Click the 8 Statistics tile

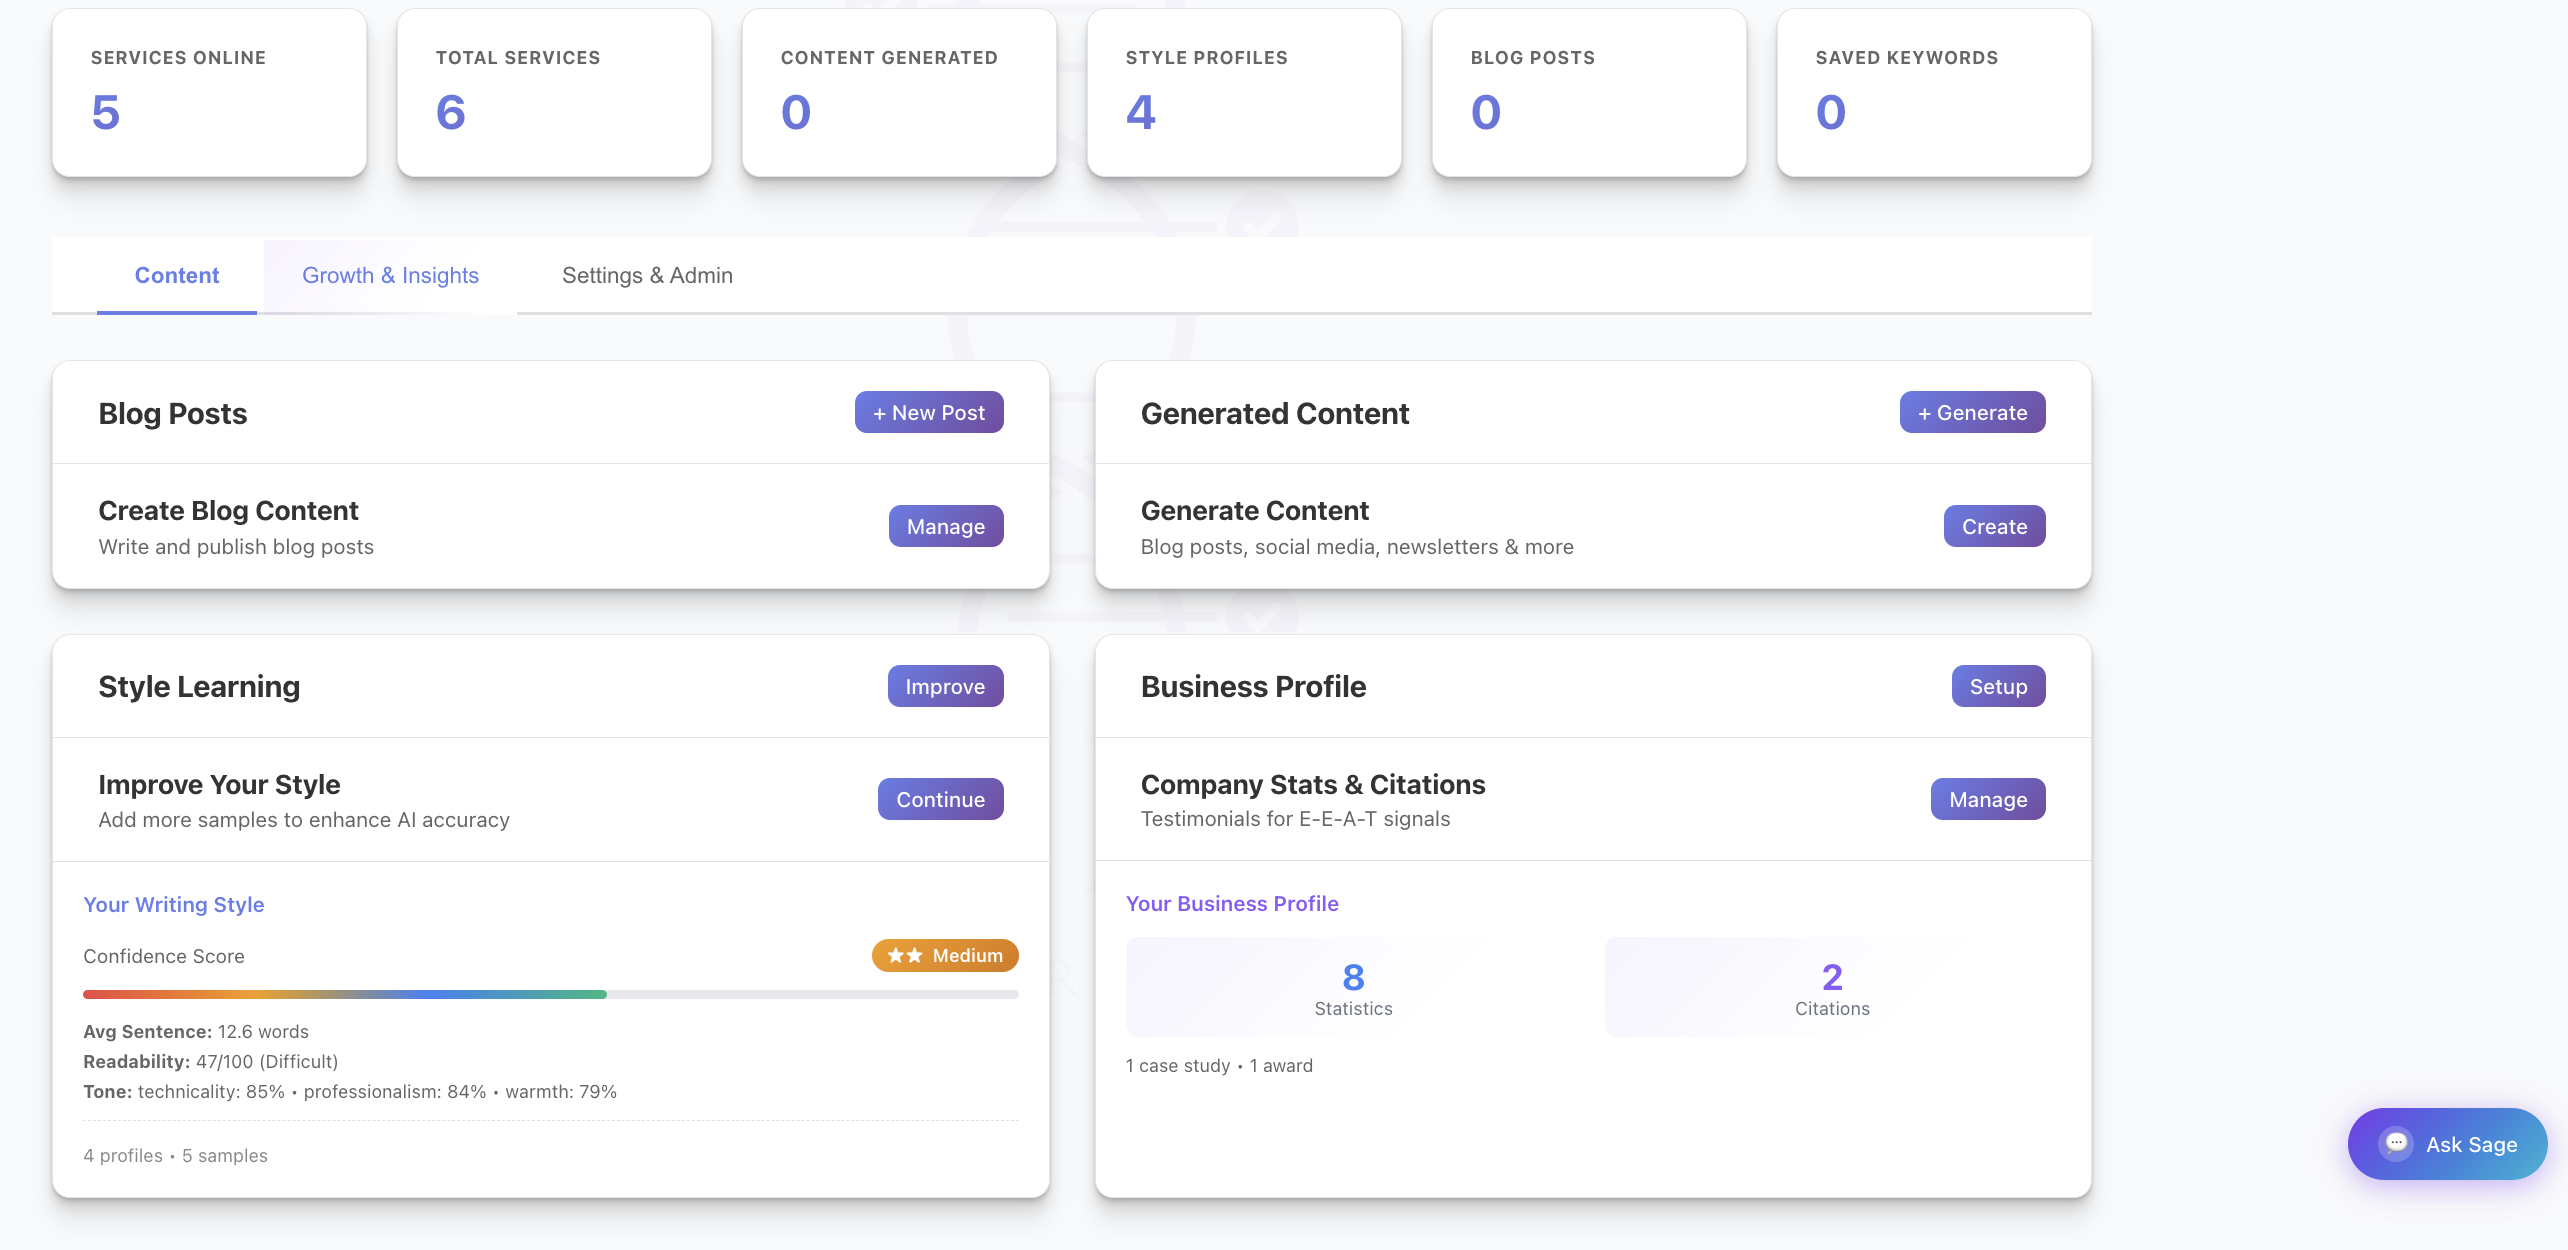(x=1352, y=987)
